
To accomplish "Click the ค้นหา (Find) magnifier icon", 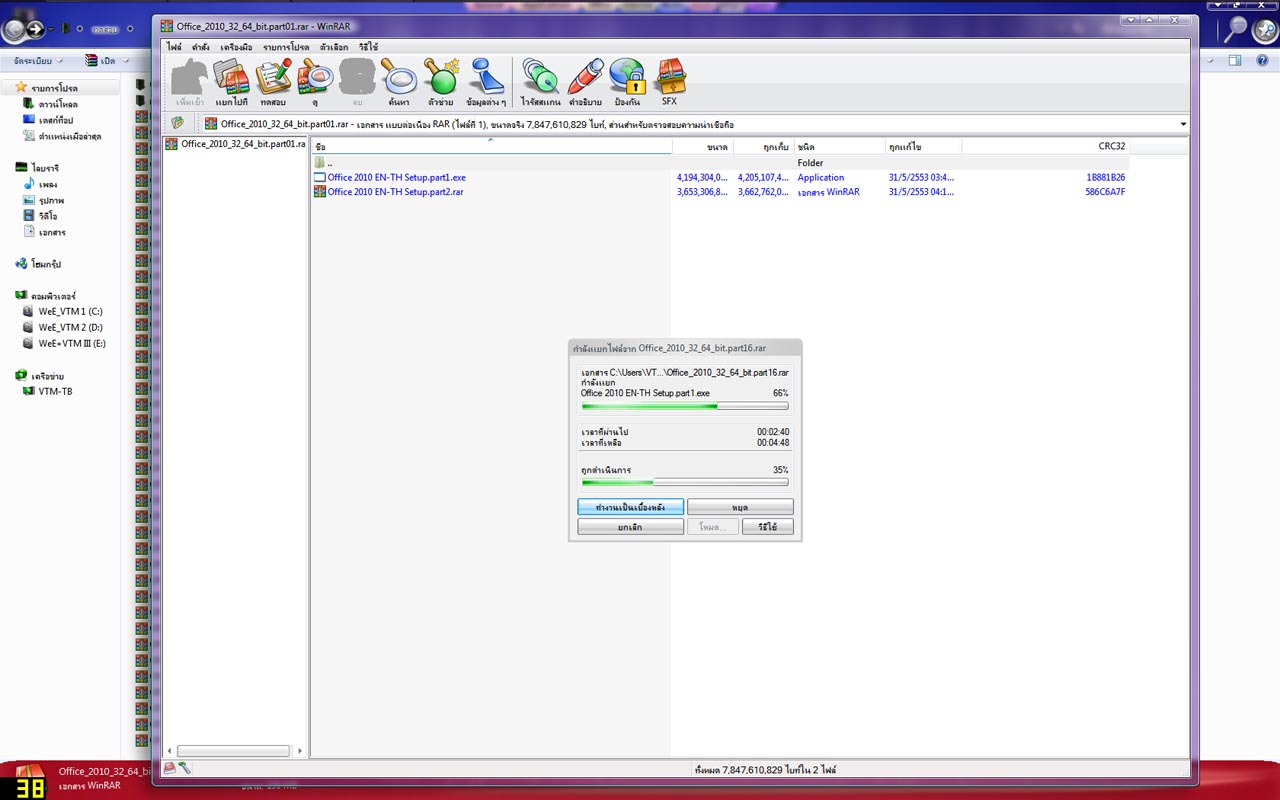I will click(x=398, y=82).
